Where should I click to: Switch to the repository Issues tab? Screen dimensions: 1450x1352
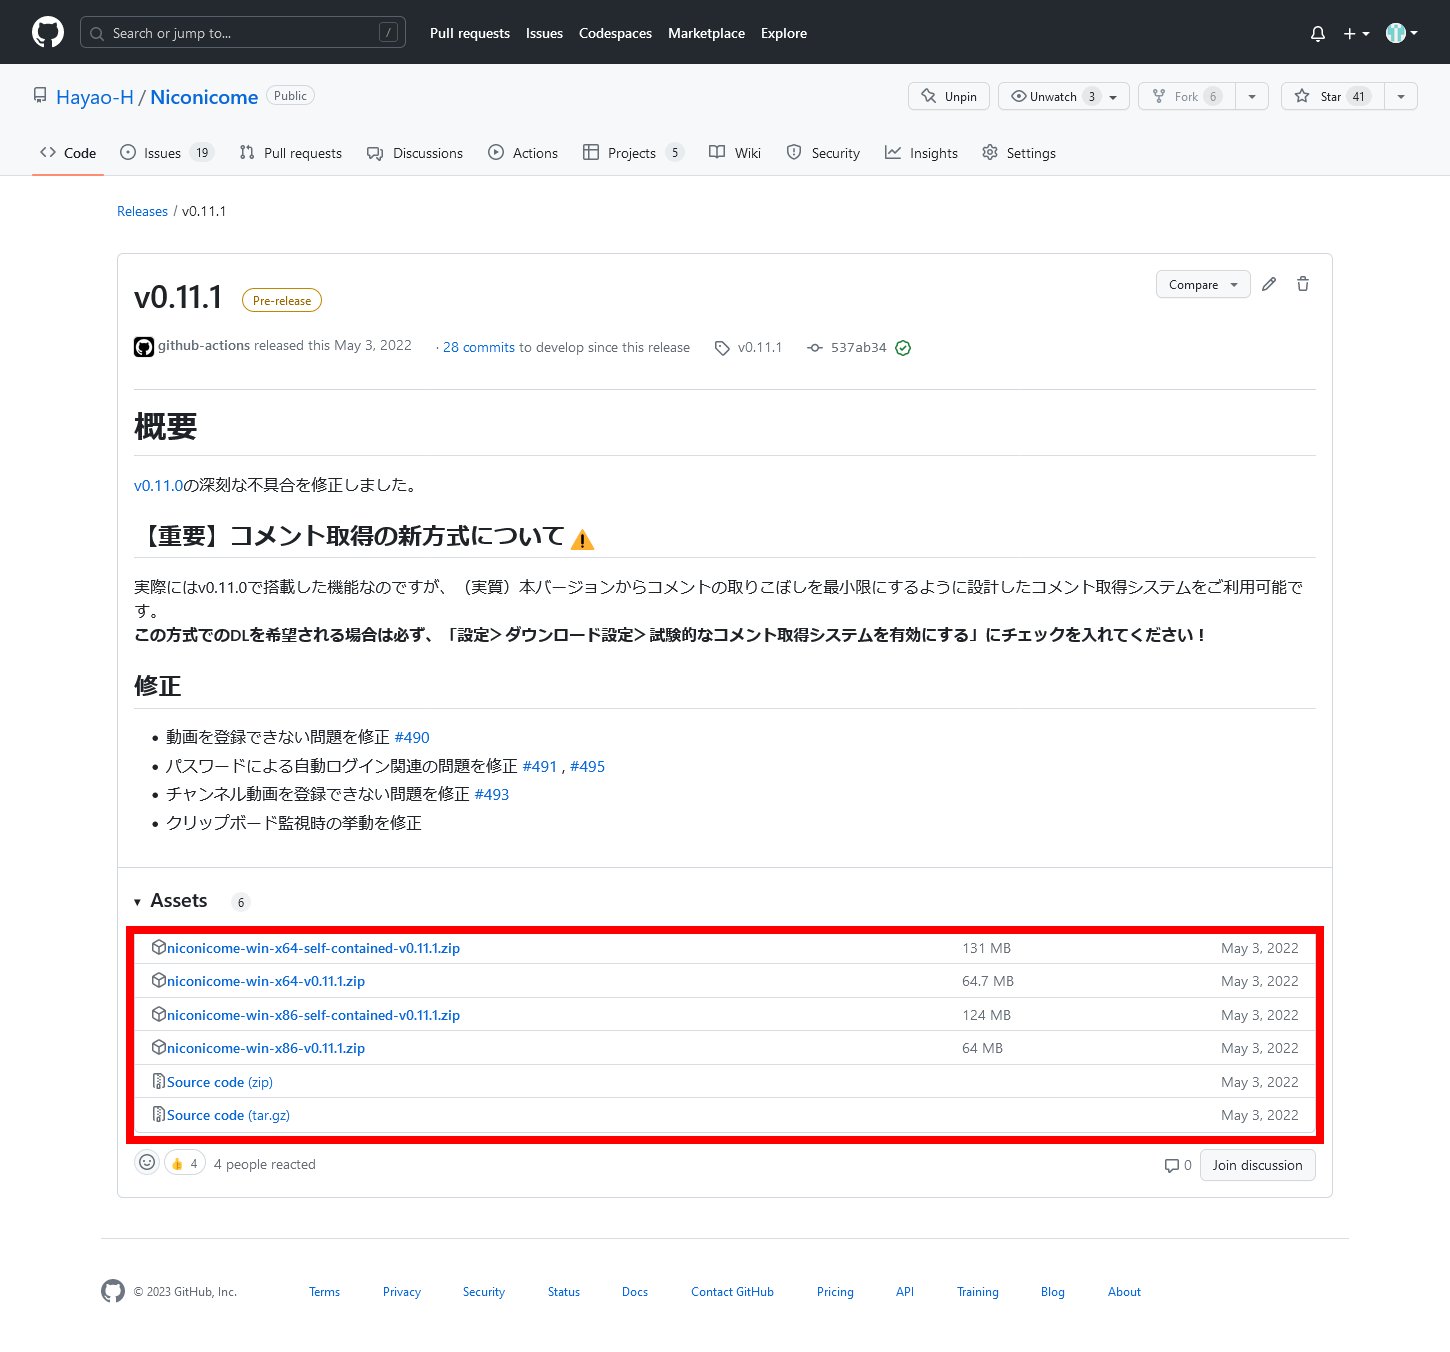tap(167, 153)
